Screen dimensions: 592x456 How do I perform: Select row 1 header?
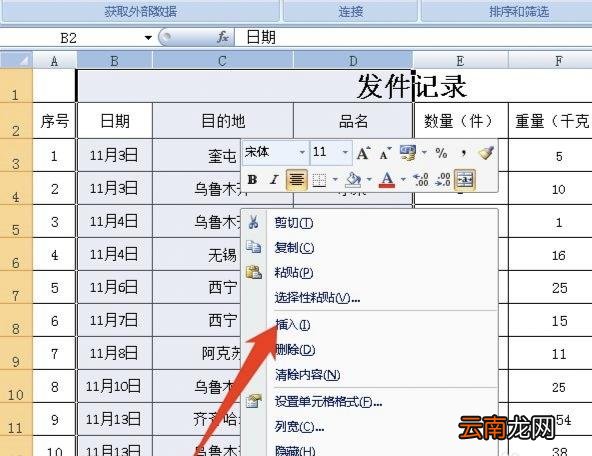16,86
